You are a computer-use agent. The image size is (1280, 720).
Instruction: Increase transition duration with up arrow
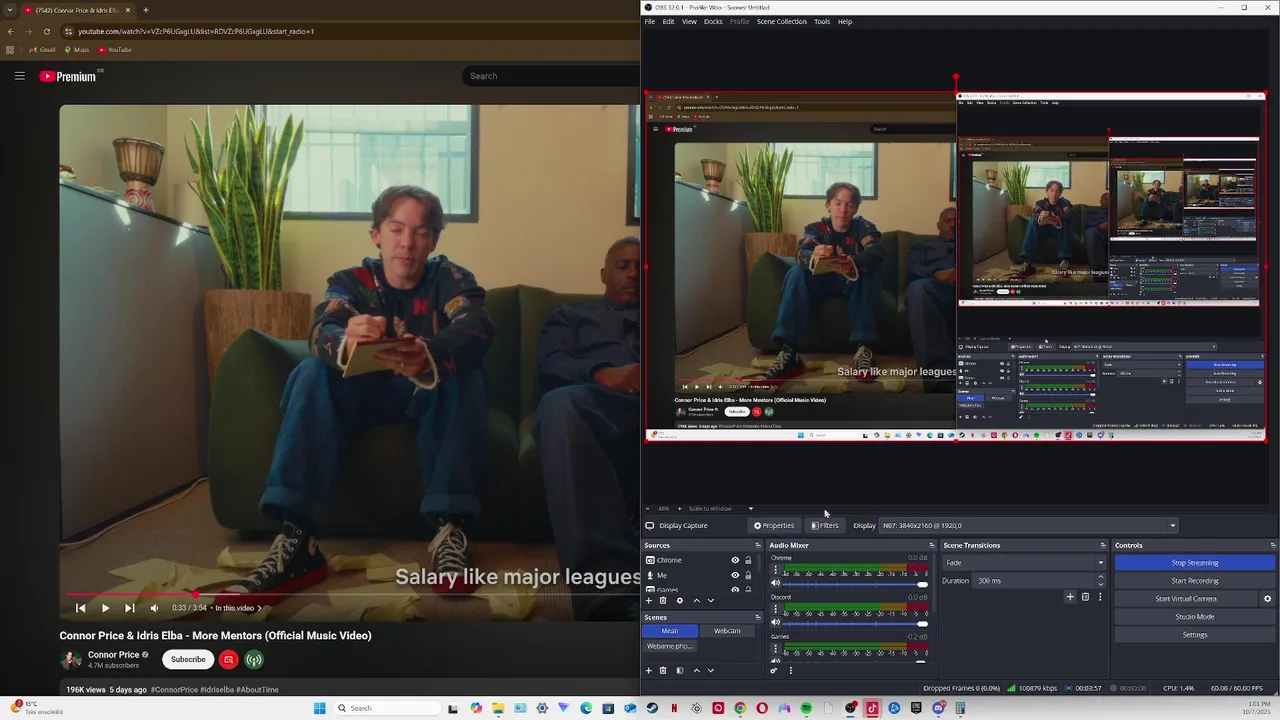pos(1101,577)
